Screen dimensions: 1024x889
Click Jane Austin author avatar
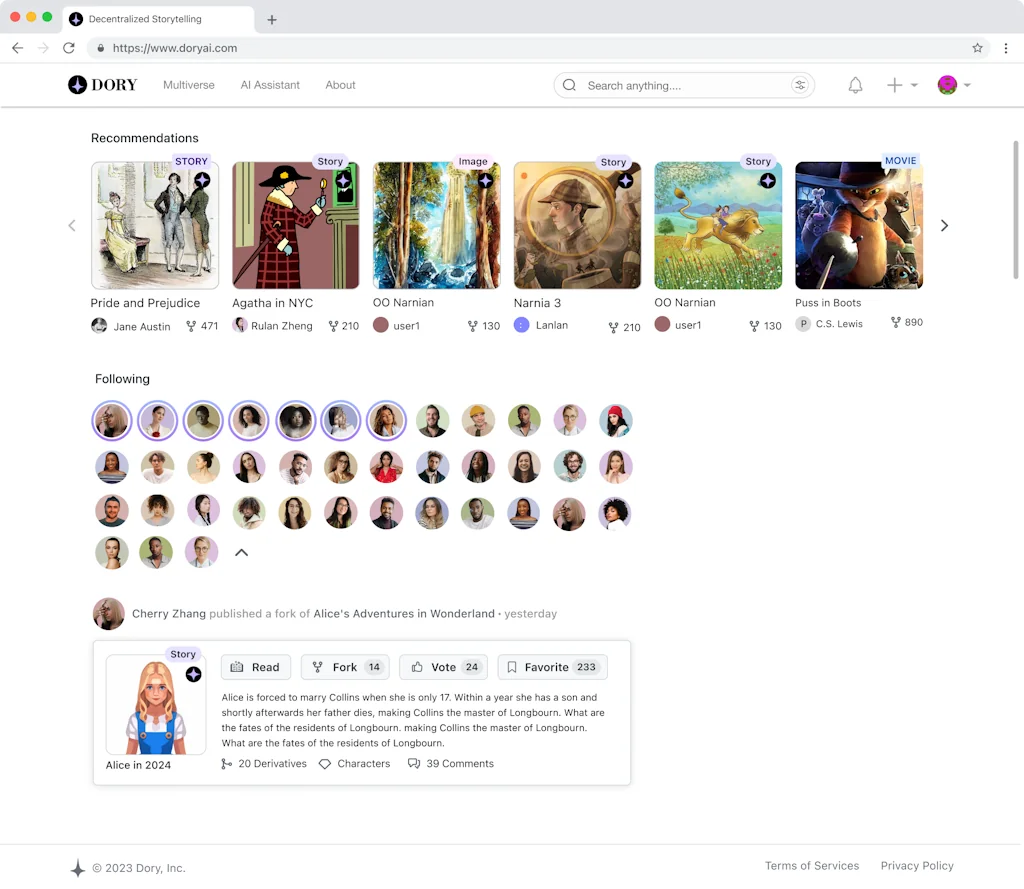[x=99, y=325]
